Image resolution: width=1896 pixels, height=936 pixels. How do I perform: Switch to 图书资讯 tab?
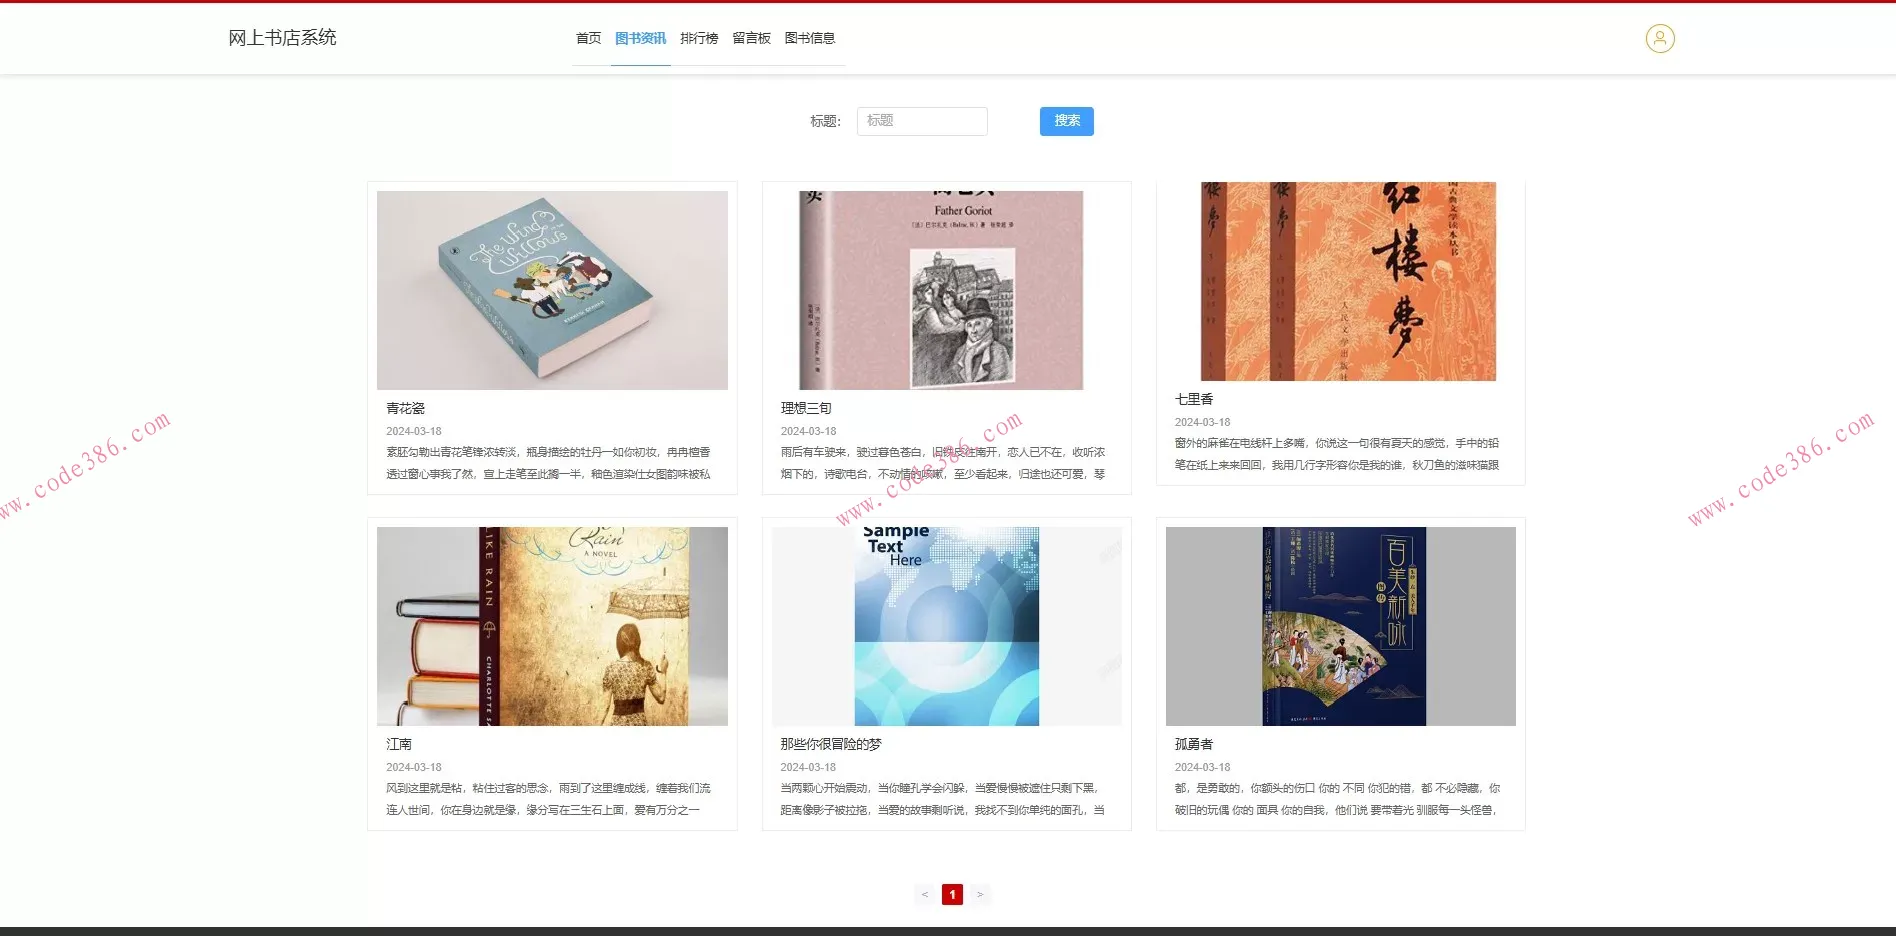[x=641, y=38]
